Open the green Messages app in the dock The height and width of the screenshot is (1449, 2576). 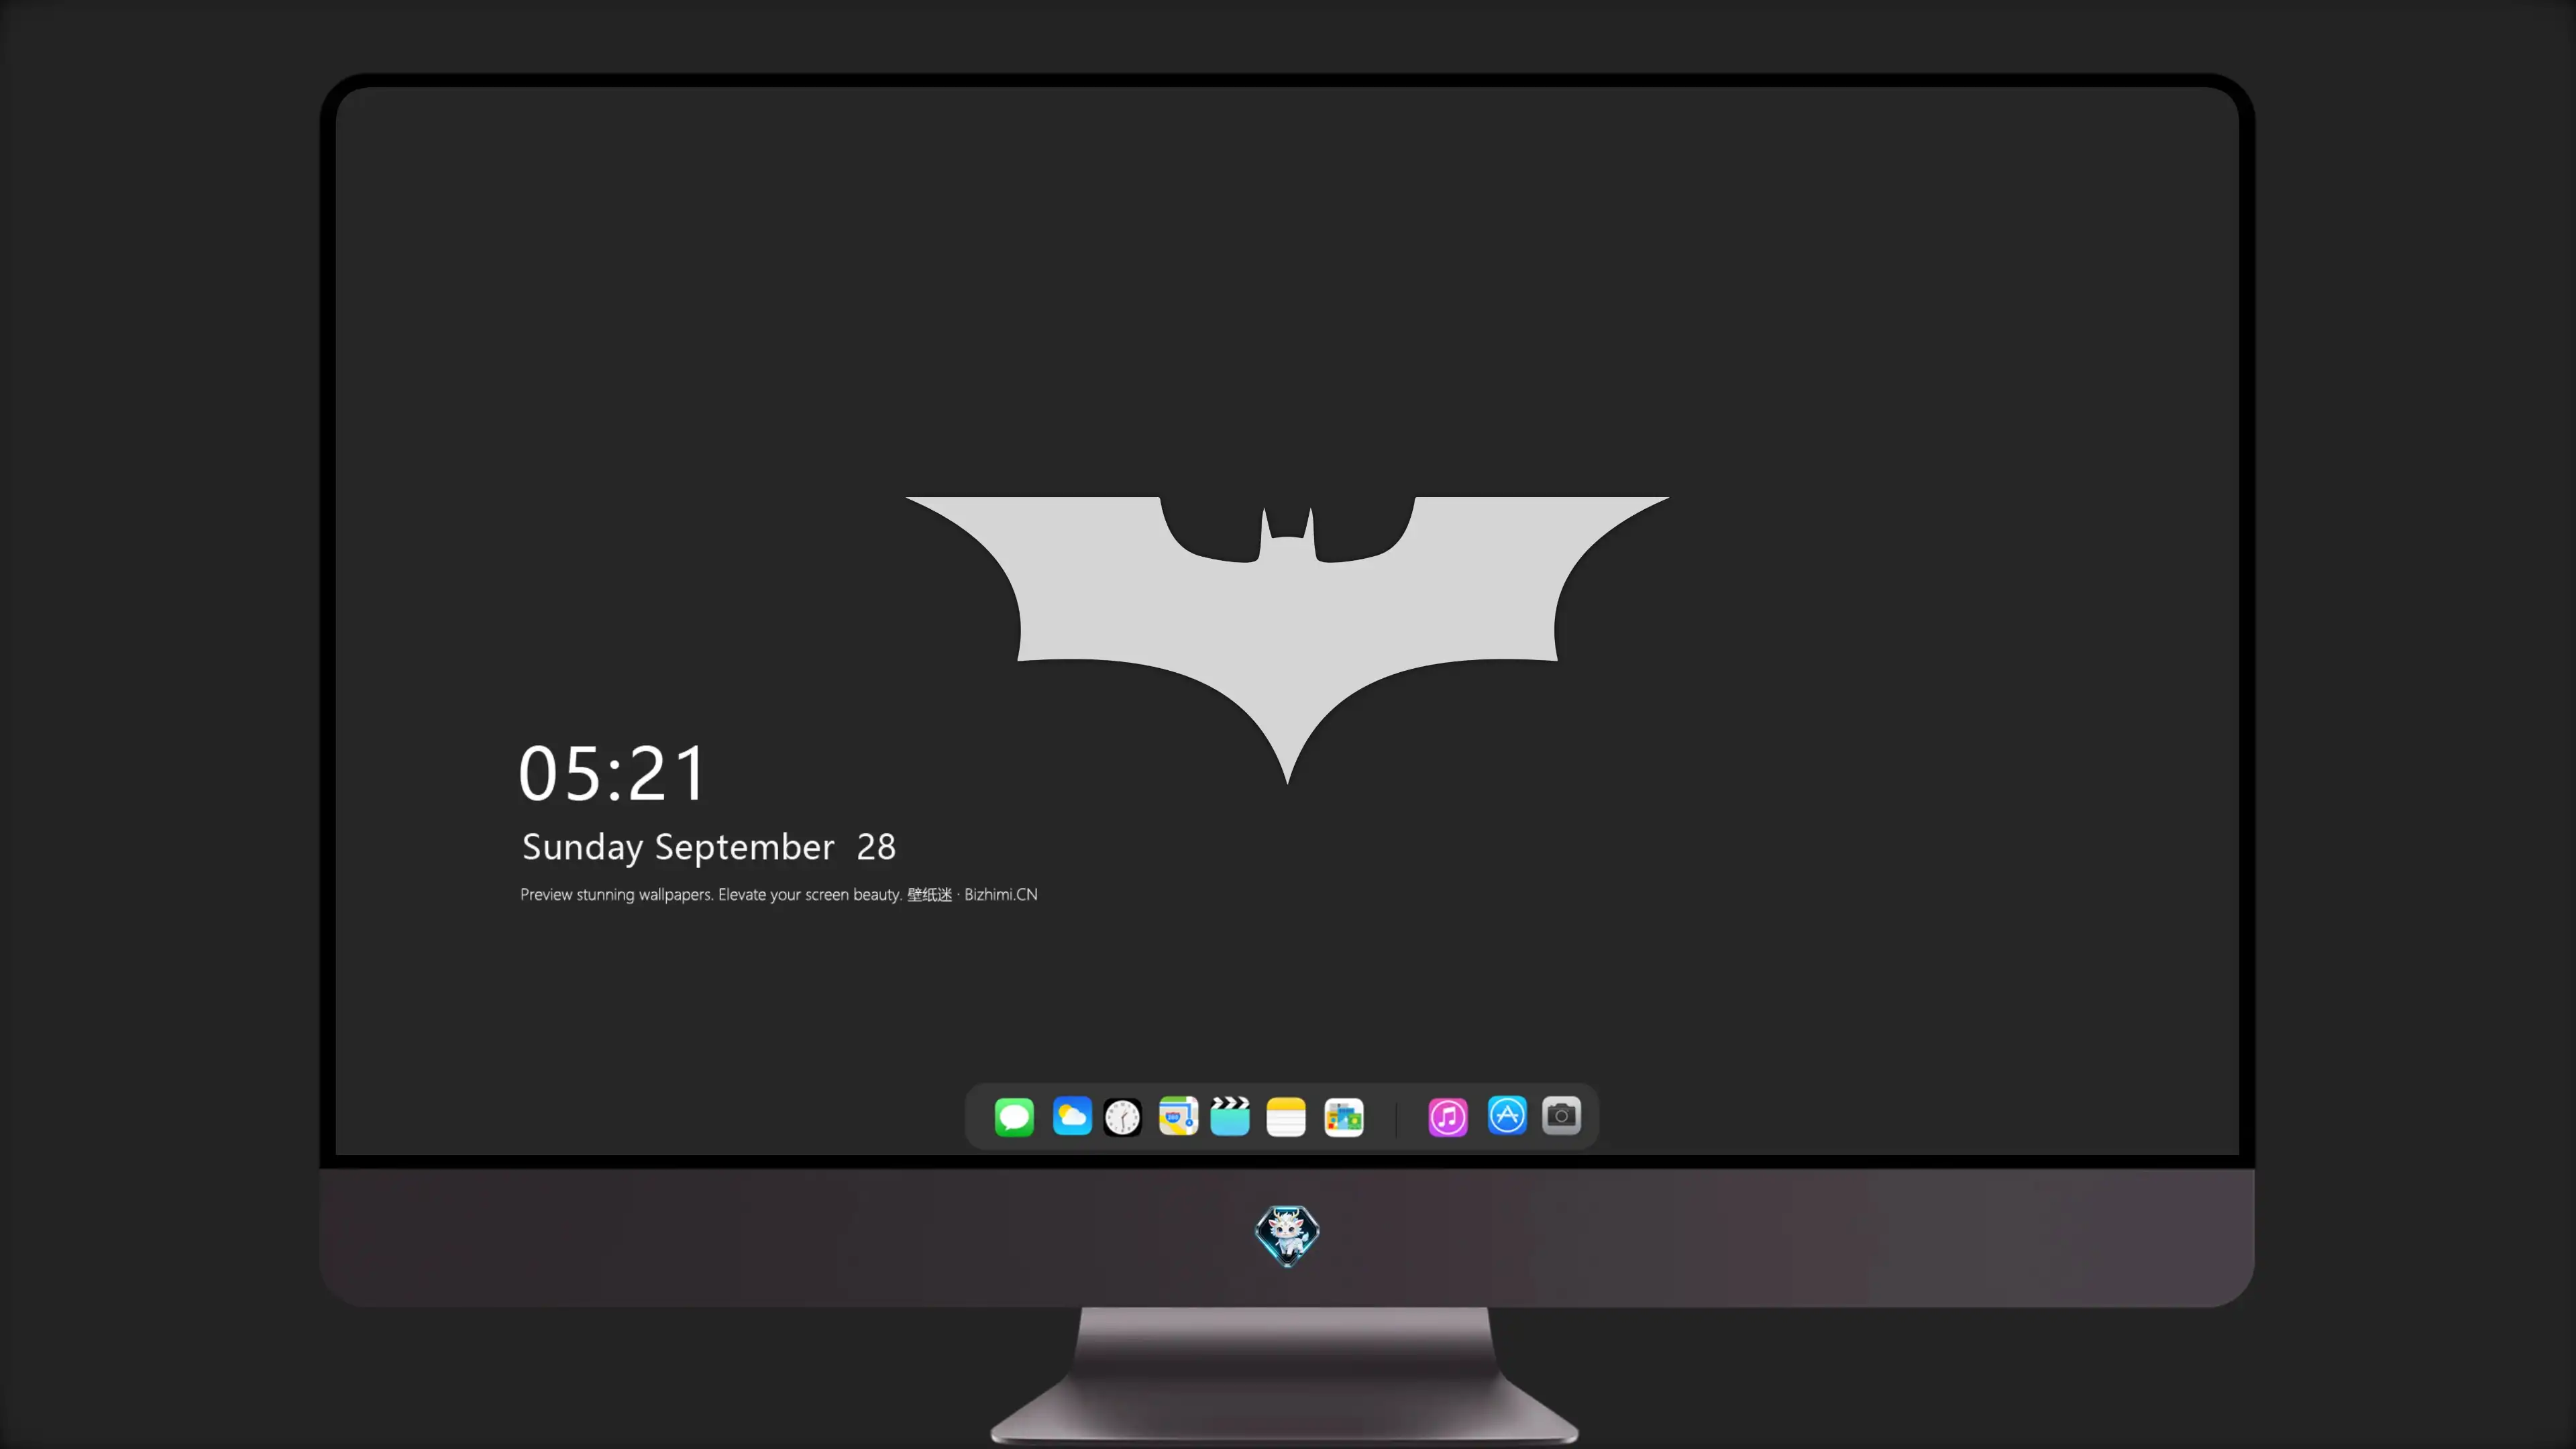click(x=1014, y=1116)
